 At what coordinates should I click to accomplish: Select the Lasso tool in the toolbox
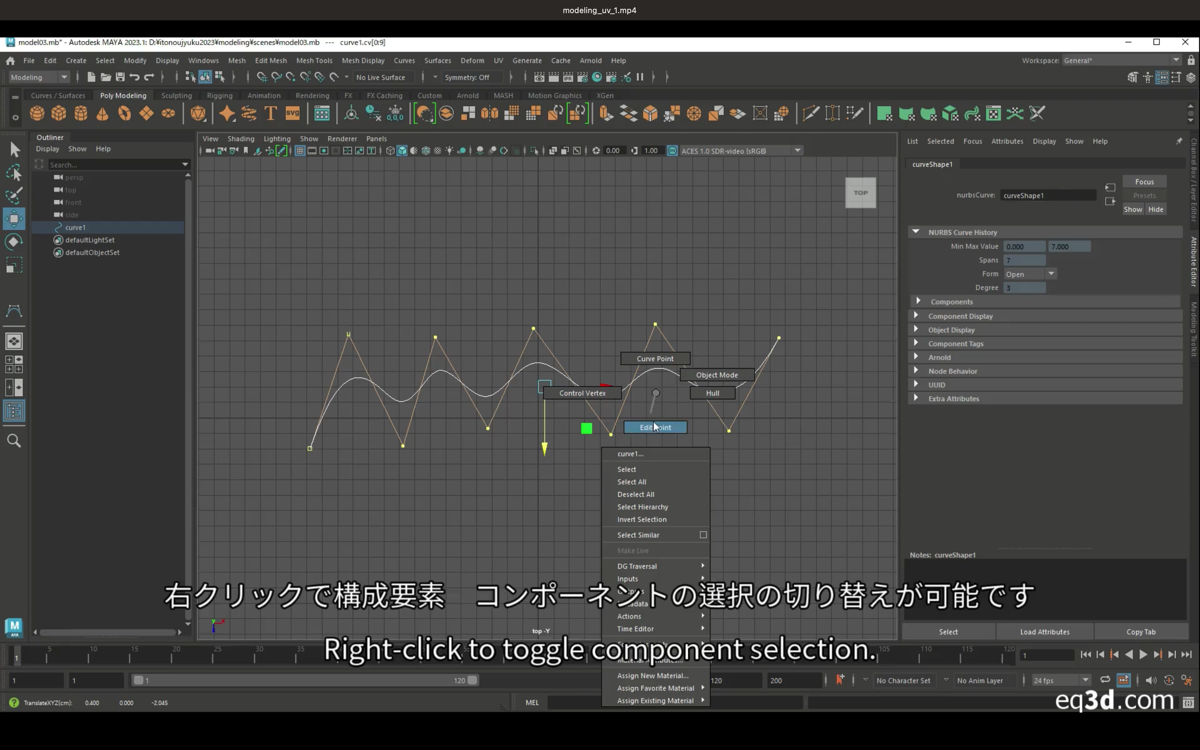coord(14,173)
